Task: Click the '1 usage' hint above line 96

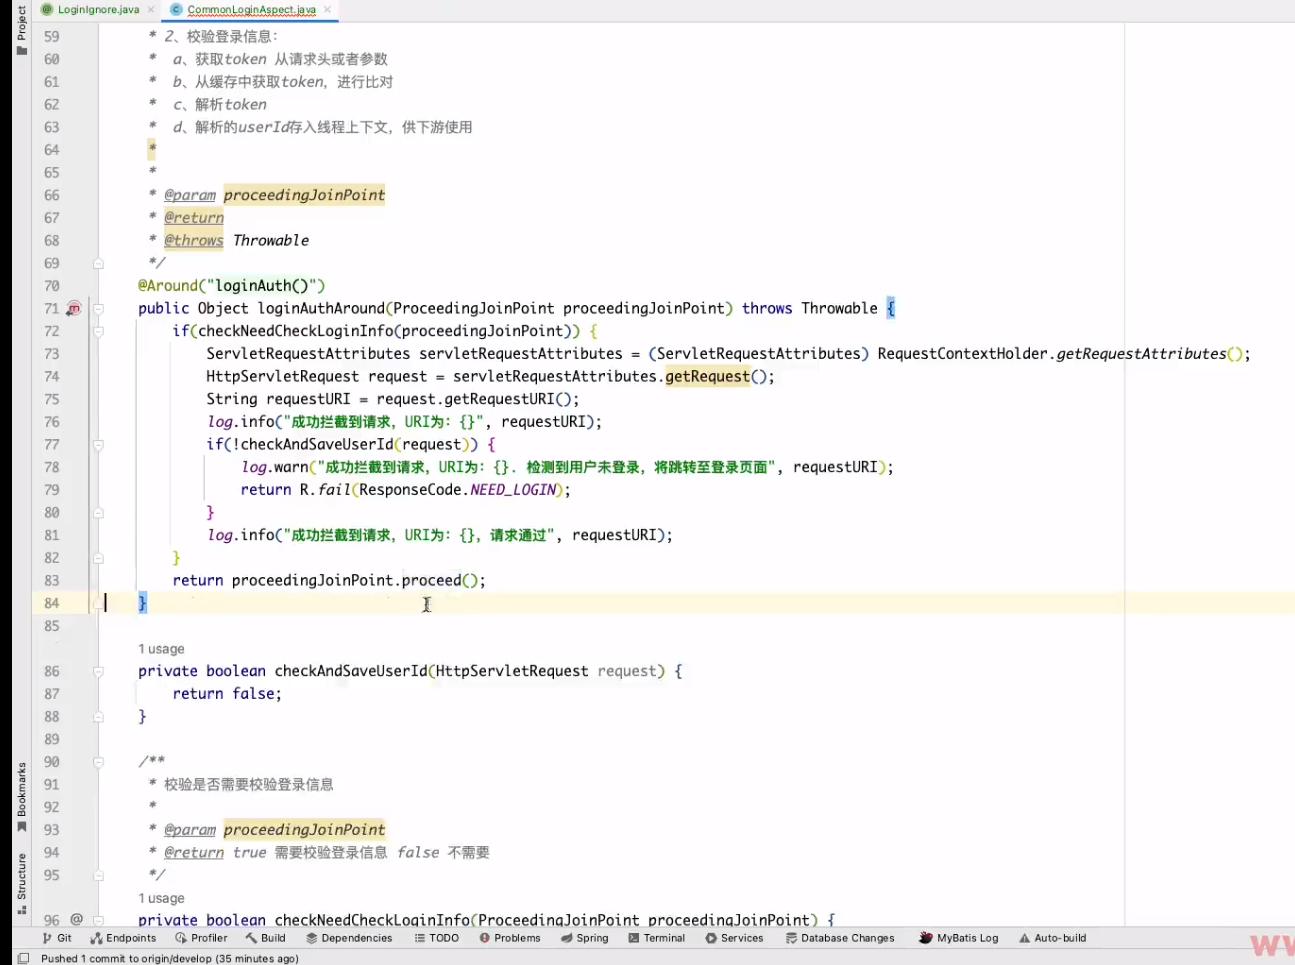Action: pyautogui.click(x=161, y=898)
